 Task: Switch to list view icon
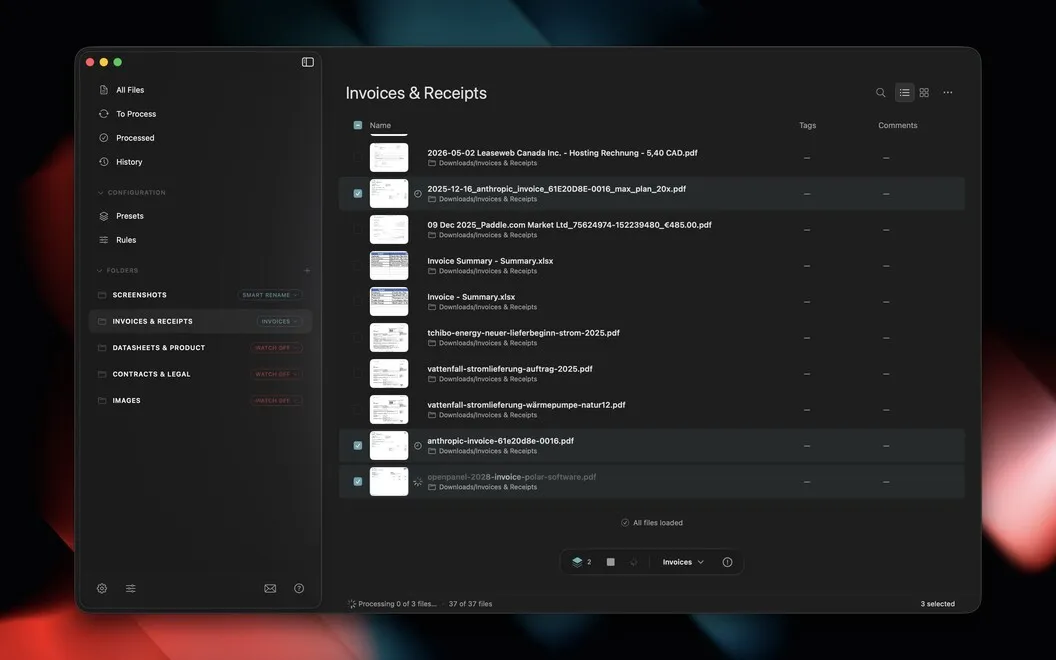[x=904, y=92]
